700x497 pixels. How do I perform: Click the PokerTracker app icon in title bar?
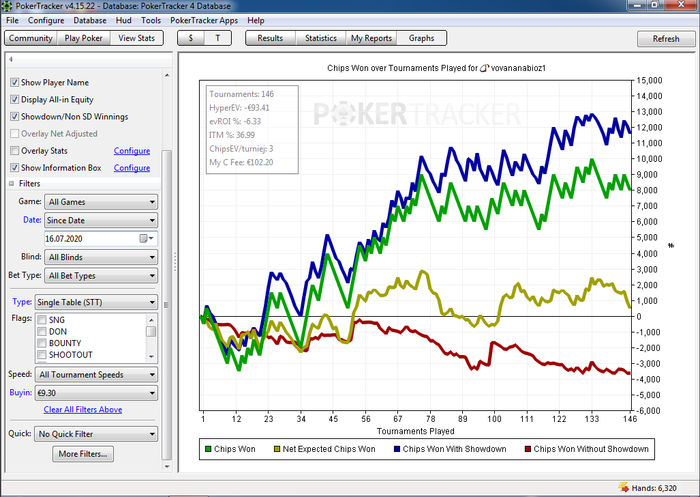7,6
